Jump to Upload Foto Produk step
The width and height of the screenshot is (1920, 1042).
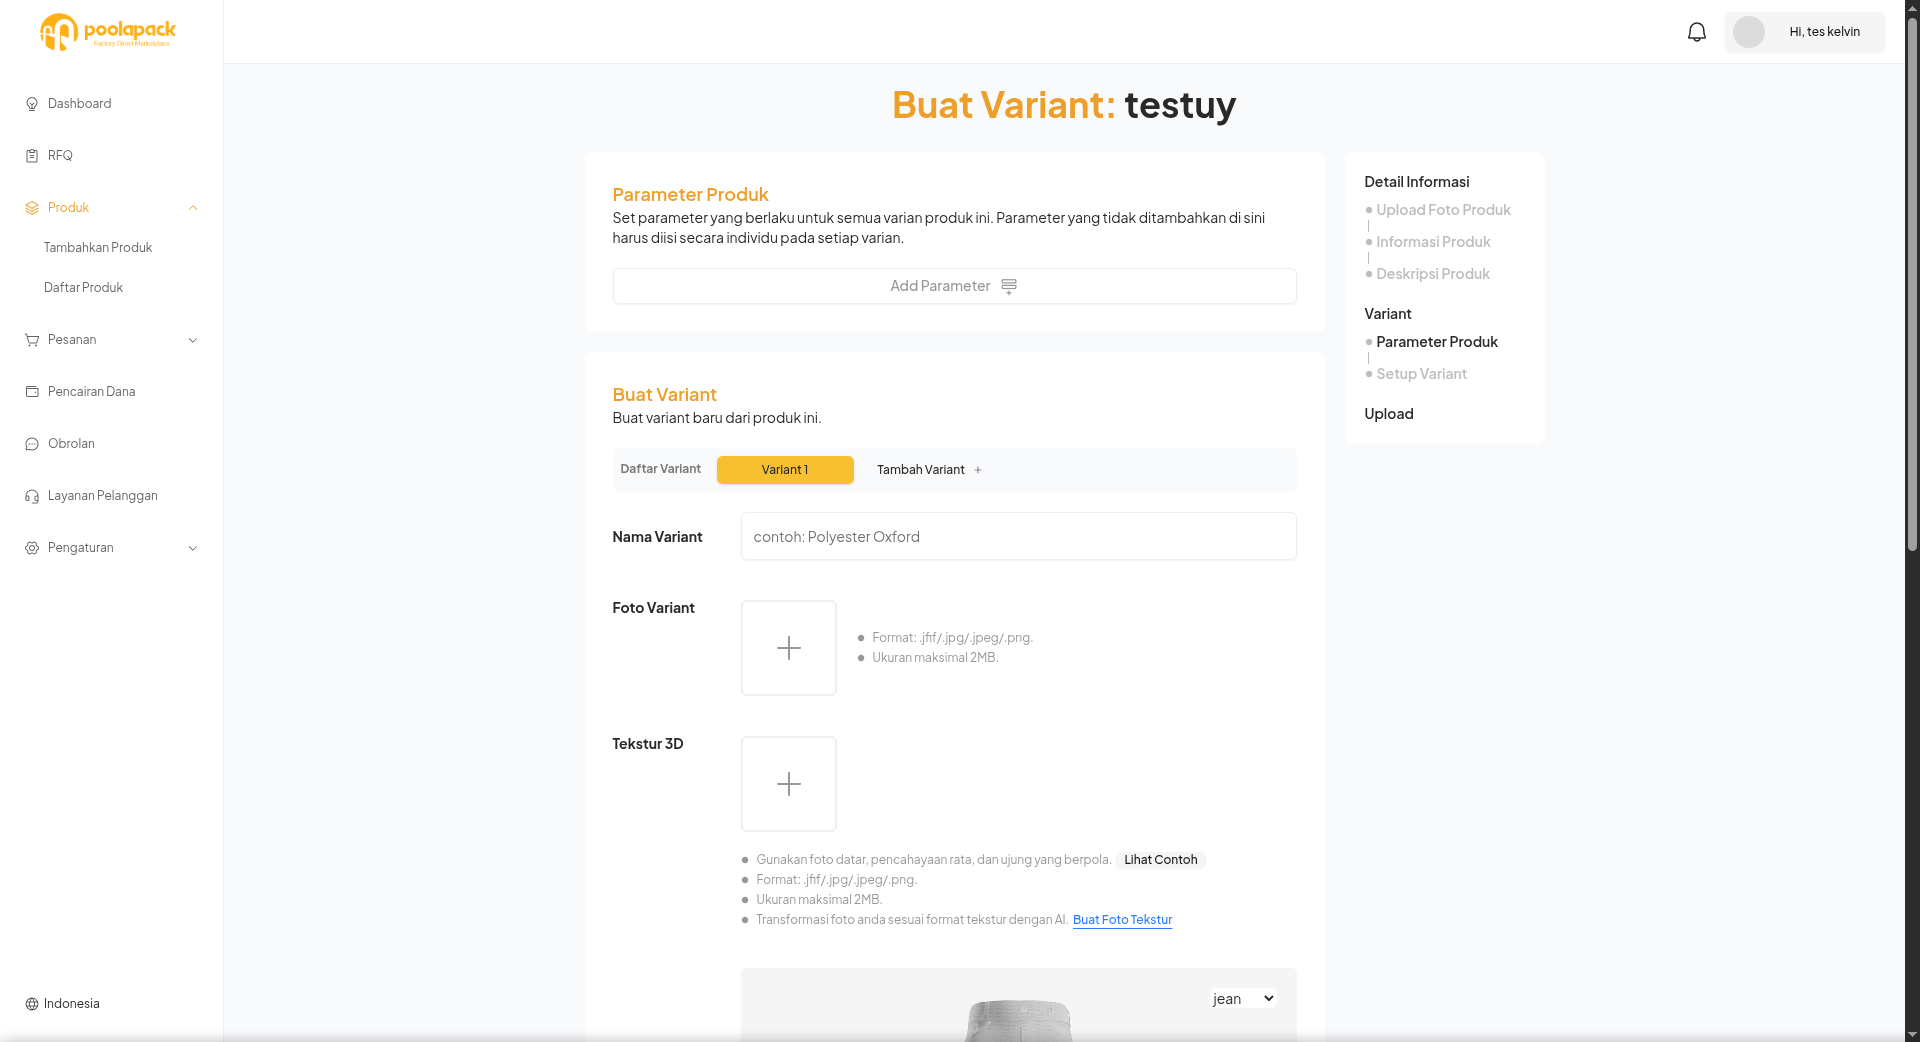coord(1443,210)
